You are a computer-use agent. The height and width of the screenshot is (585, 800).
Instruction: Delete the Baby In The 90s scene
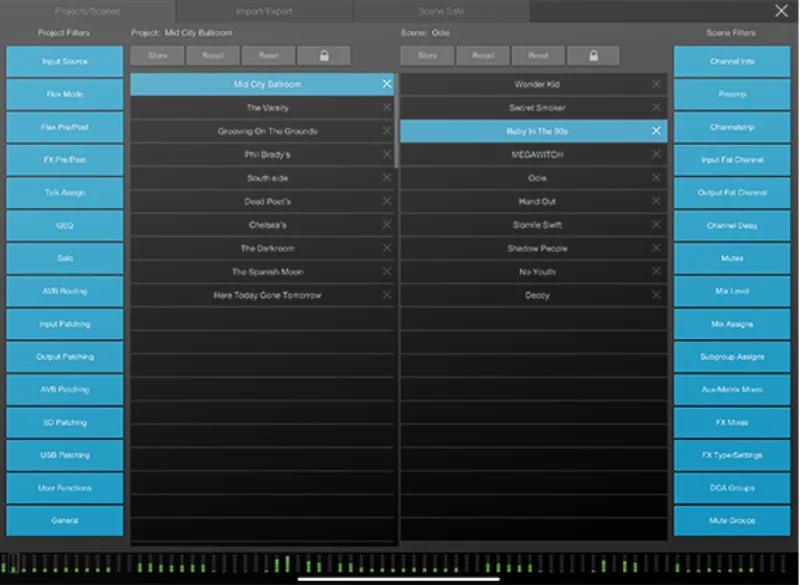tap(656, 131)
